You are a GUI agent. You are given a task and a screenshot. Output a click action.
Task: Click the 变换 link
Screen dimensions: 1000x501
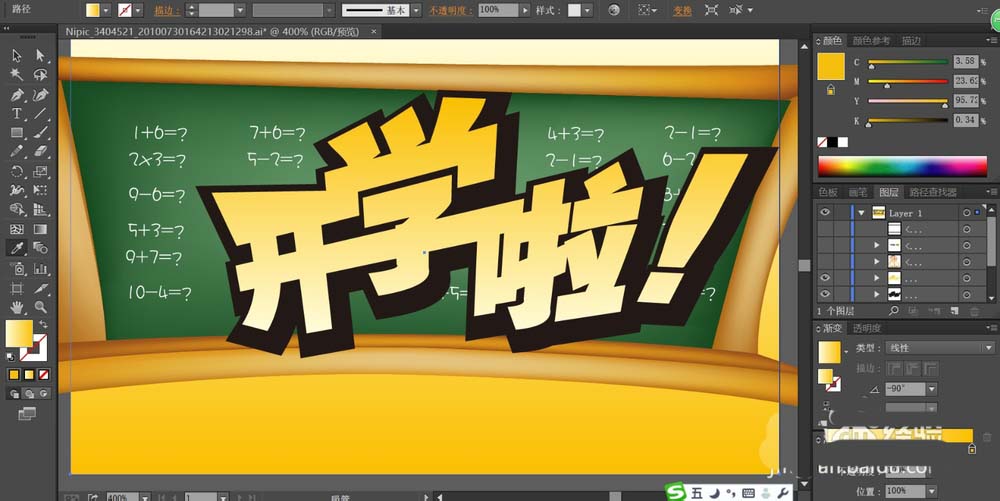[x=682, y=11]
